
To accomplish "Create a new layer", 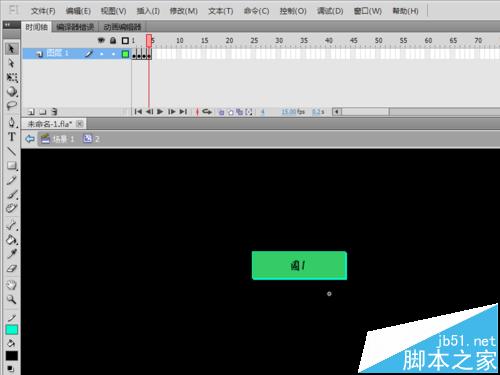I will point(31,112).
